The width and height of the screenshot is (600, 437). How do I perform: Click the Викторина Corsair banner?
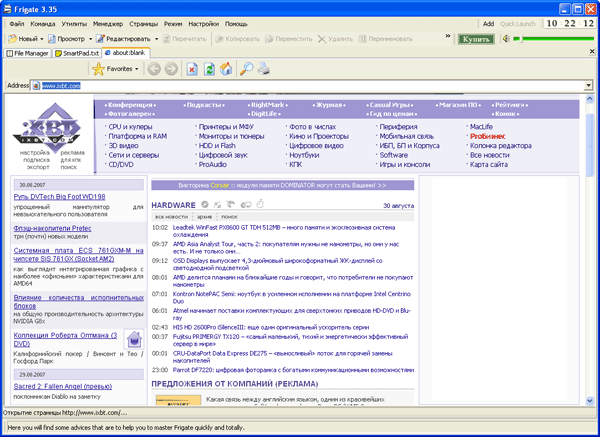282,186
